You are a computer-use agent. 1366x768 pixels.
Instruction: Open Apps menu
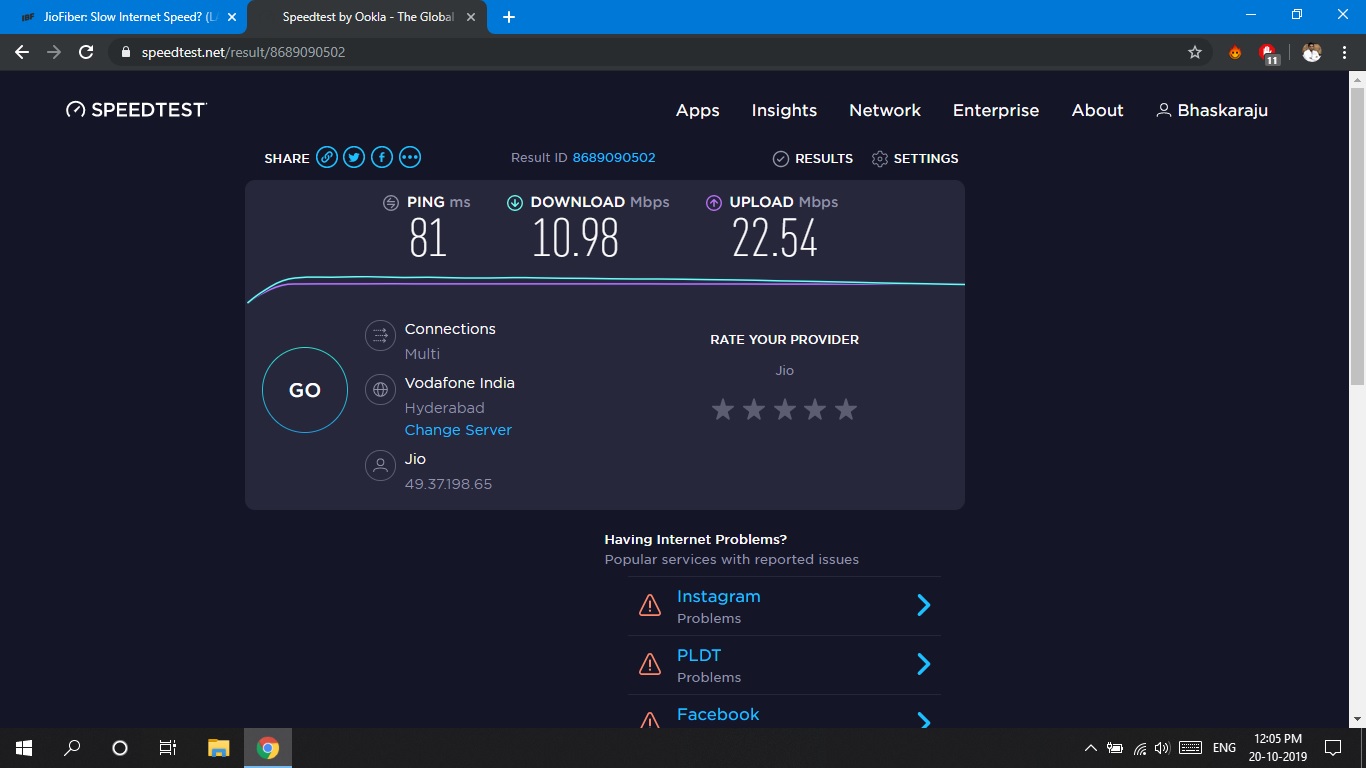pos(698,110)
